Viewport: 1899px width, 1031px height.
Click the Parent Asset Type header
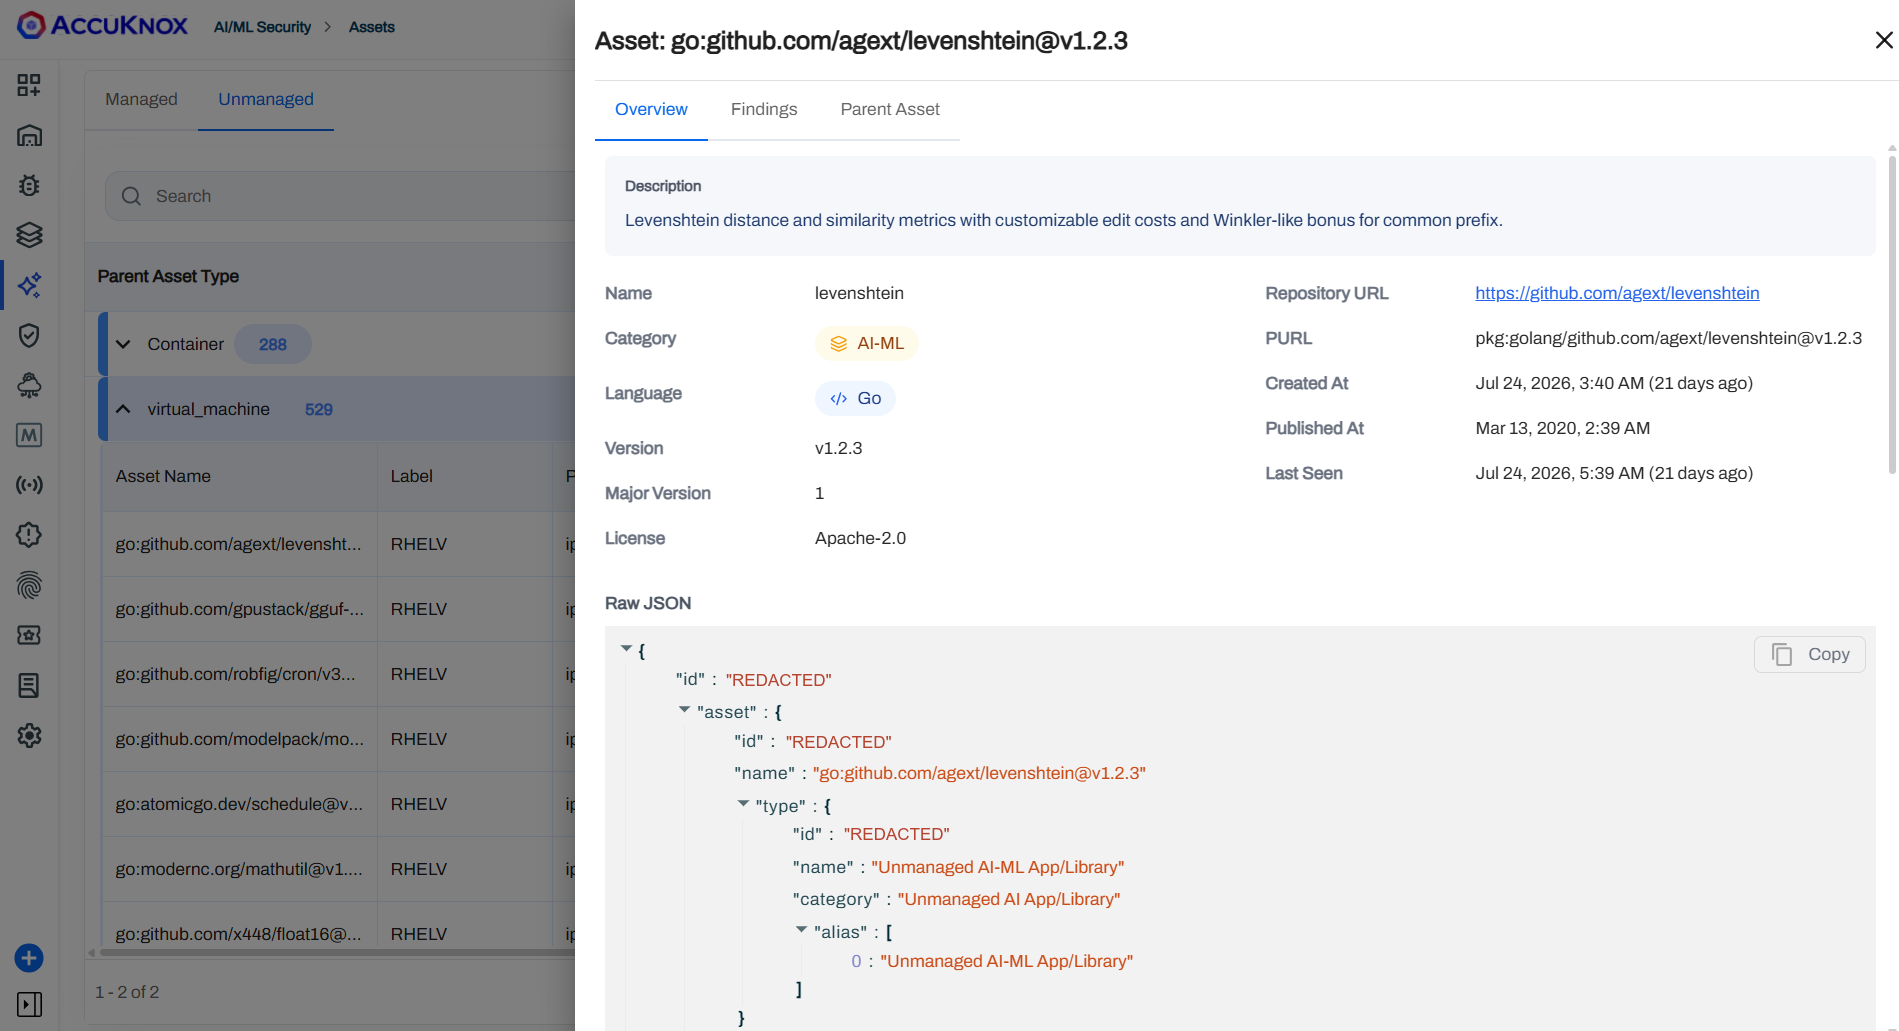pos(168,276)
